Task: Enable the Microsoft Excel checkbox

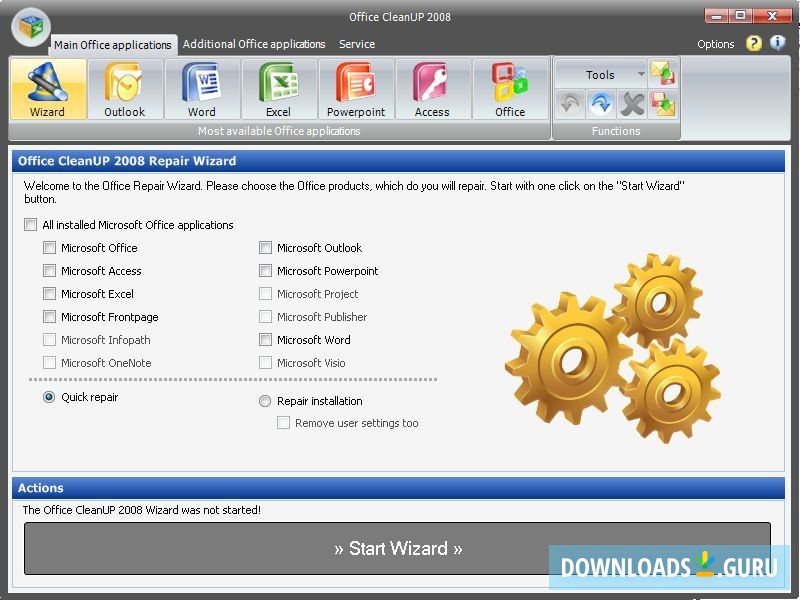Action: [x=49, y=294]
